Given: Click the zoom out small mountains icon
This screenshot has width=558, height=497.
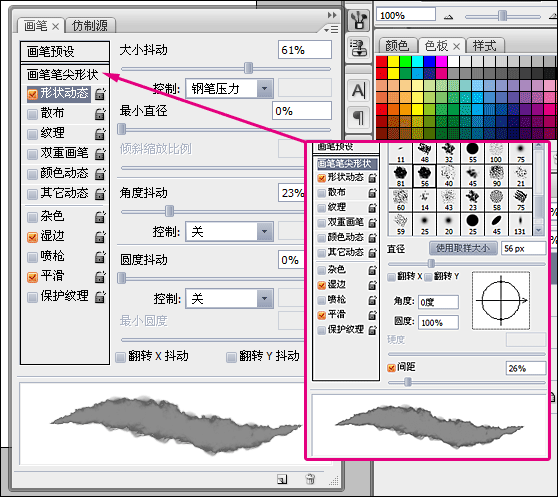Looking at the screenshot, I should (448, 17).
